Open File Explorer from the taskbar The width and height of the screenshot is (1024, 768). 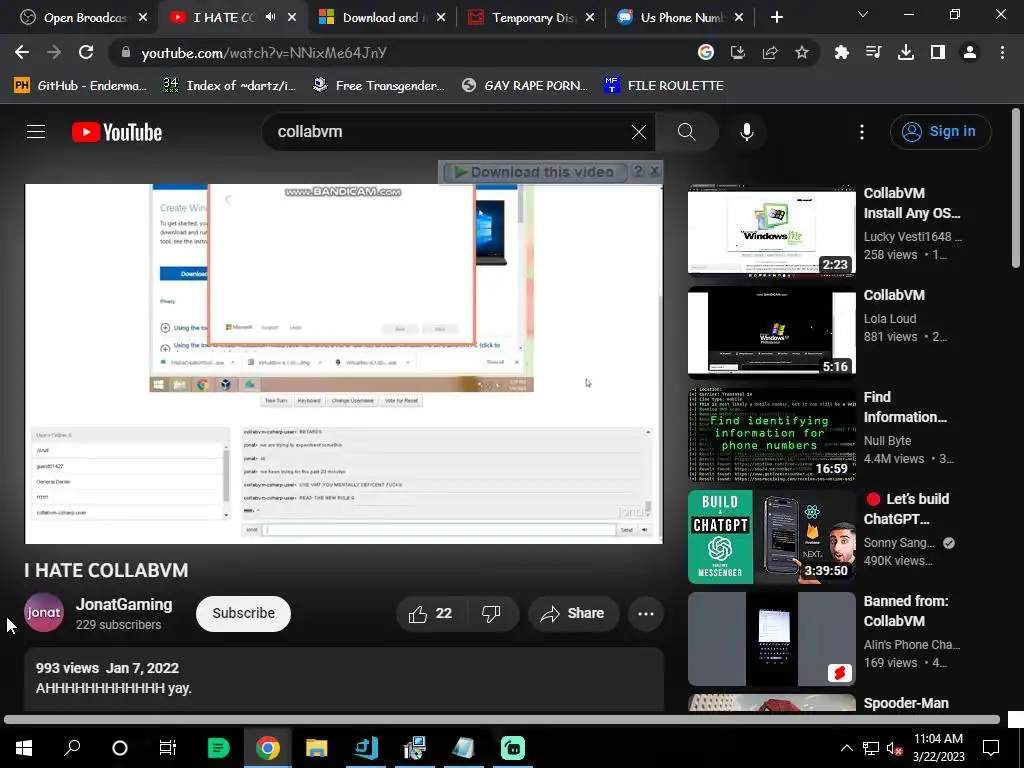[316, 748]
